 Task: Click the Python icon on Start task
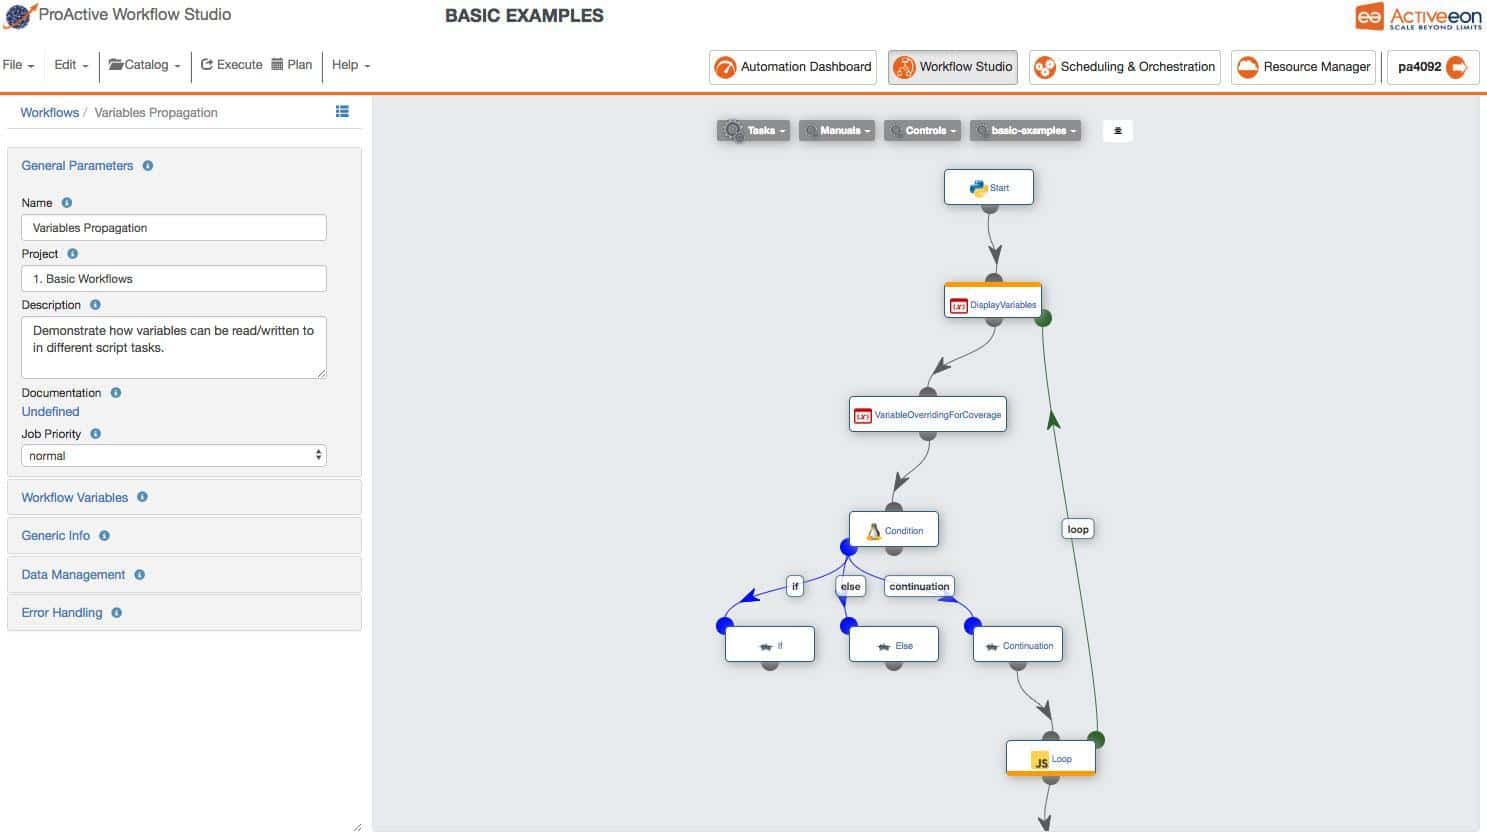point(978,188)
